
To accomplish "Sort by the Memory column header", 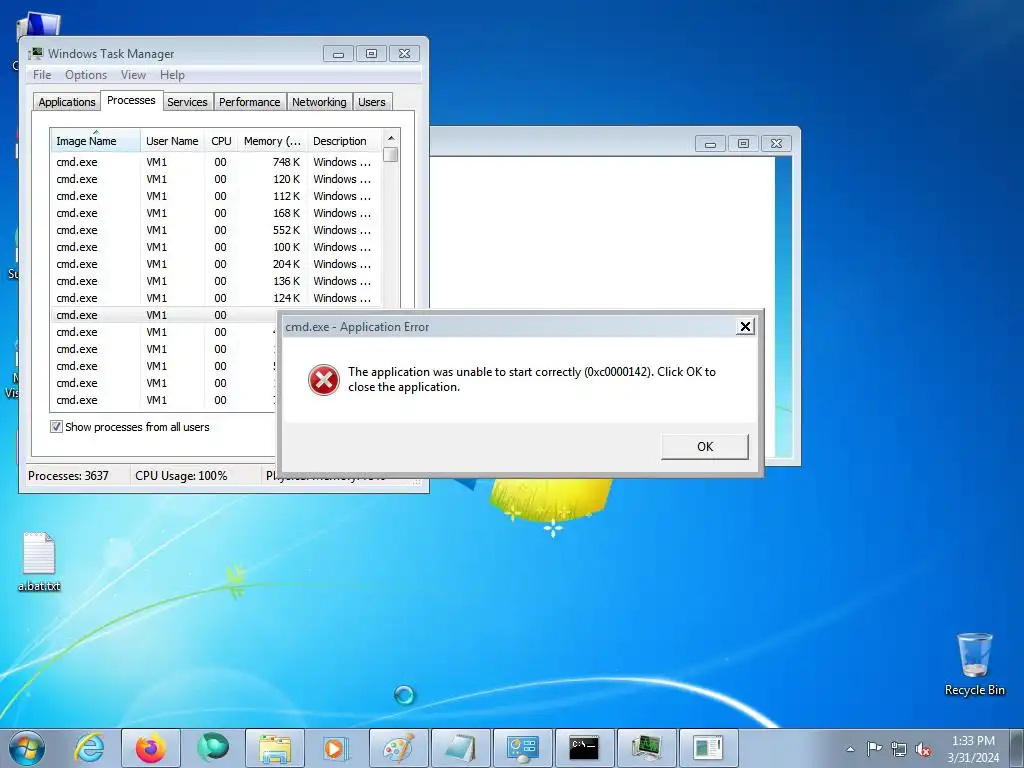I will [x=272, y=141].
